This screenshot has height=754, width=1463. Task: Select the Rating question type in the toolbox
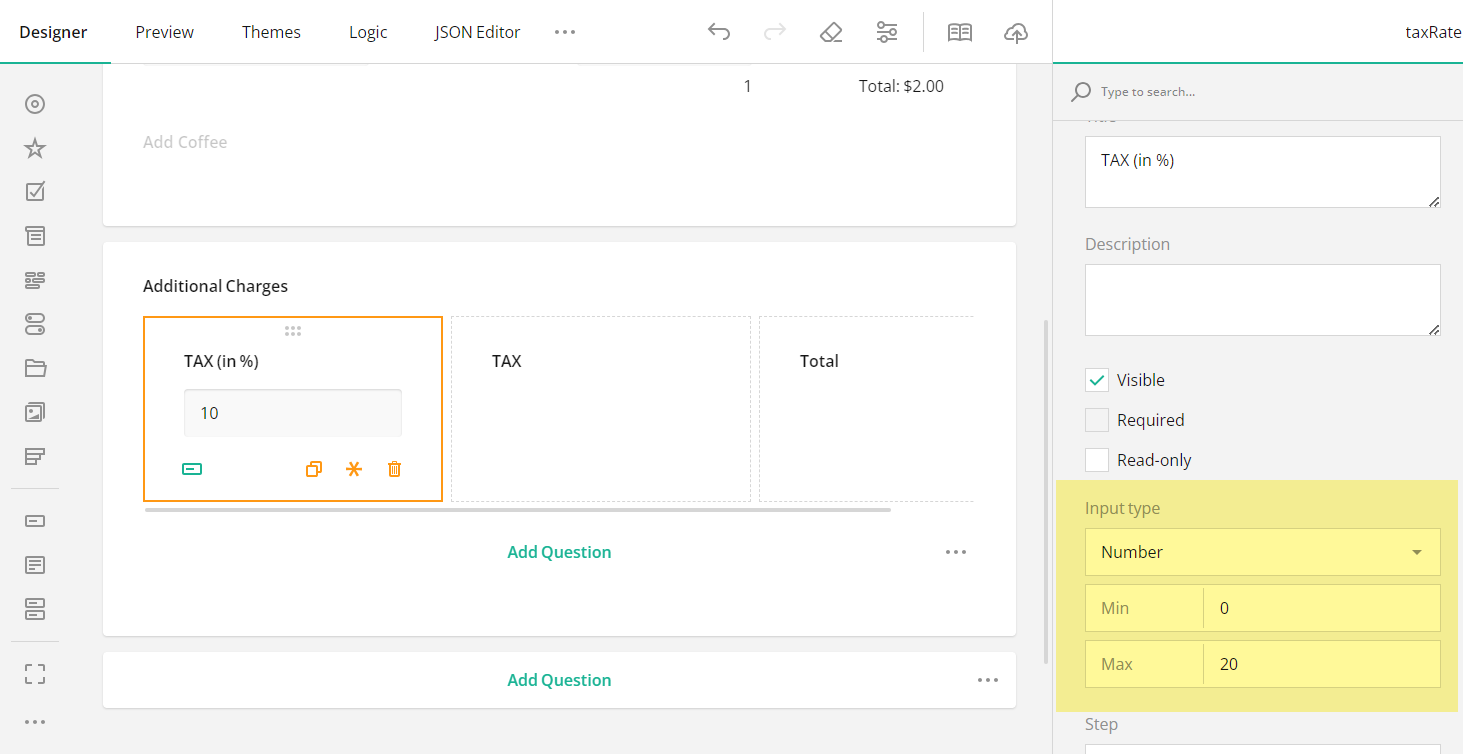point(34,147)
